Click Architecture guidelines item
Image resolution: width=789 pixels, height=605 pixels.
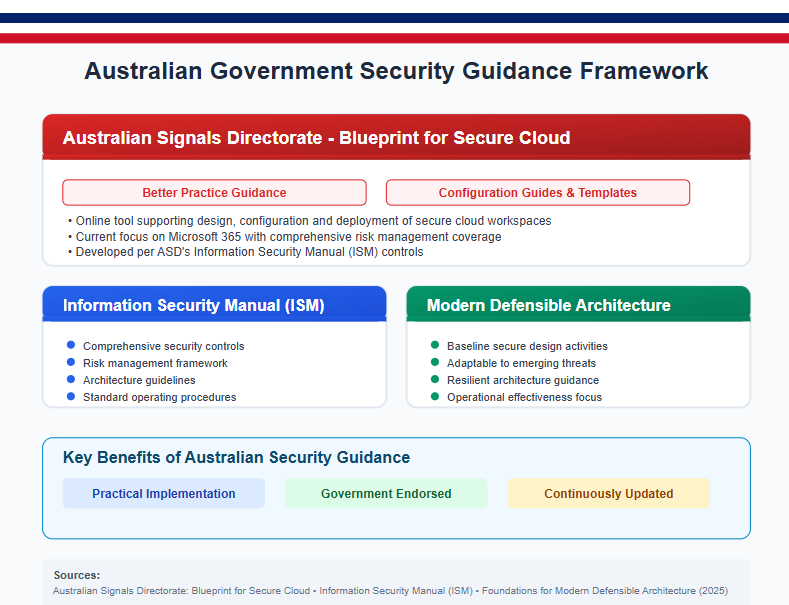coord(139,380)
